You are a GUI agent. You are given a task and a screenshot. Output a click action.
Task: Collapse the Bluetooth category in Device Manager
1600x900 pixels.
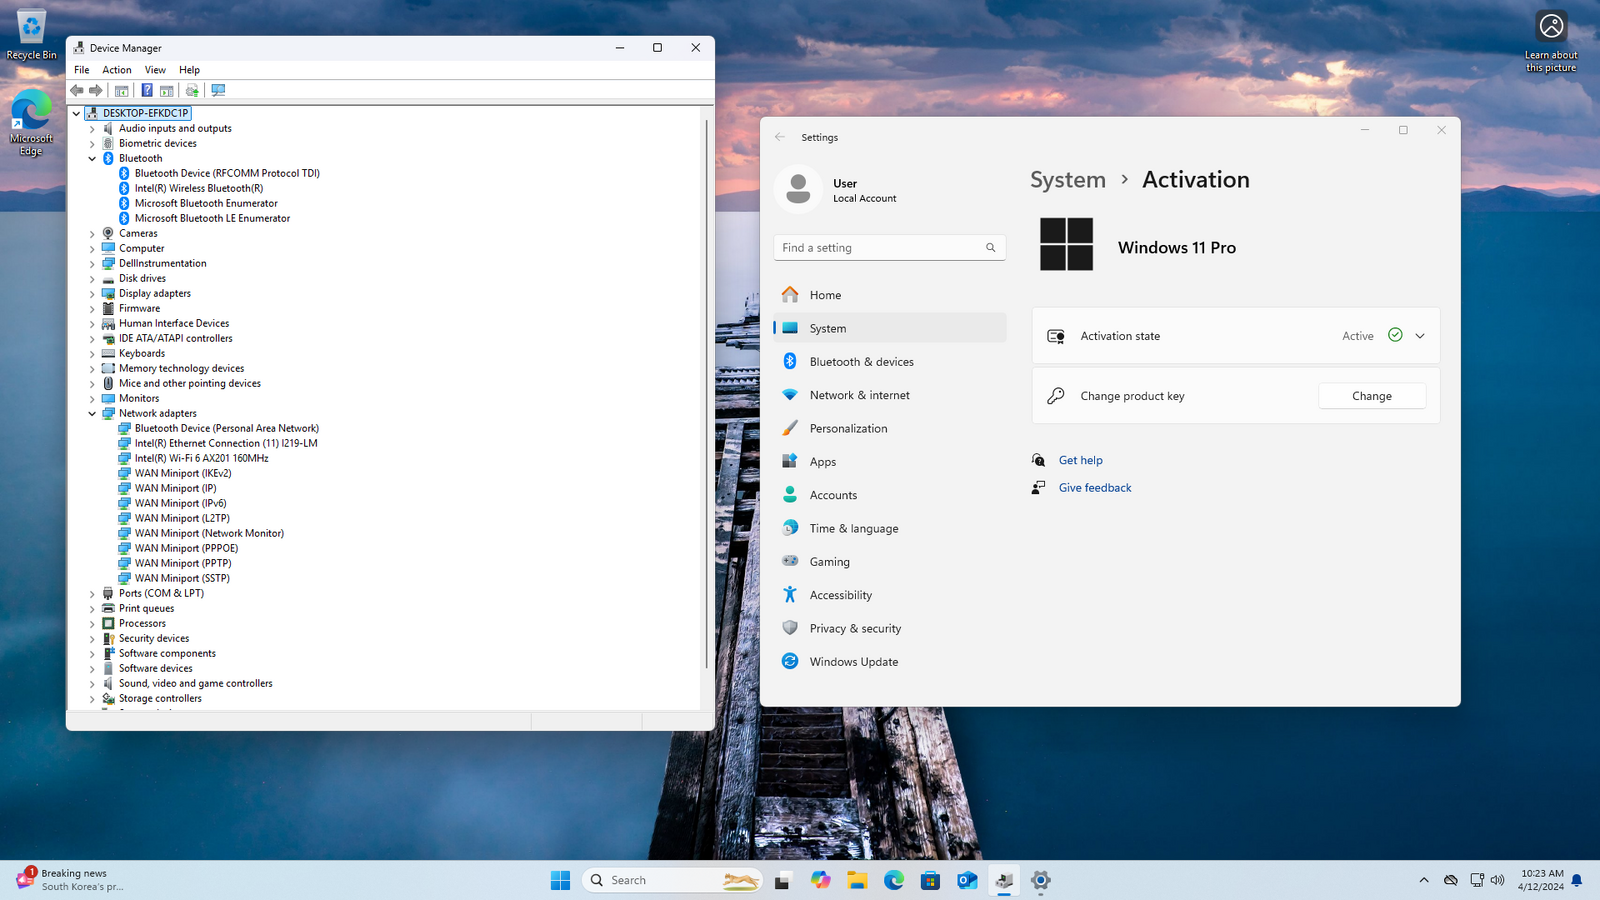[x=92, y=158]
